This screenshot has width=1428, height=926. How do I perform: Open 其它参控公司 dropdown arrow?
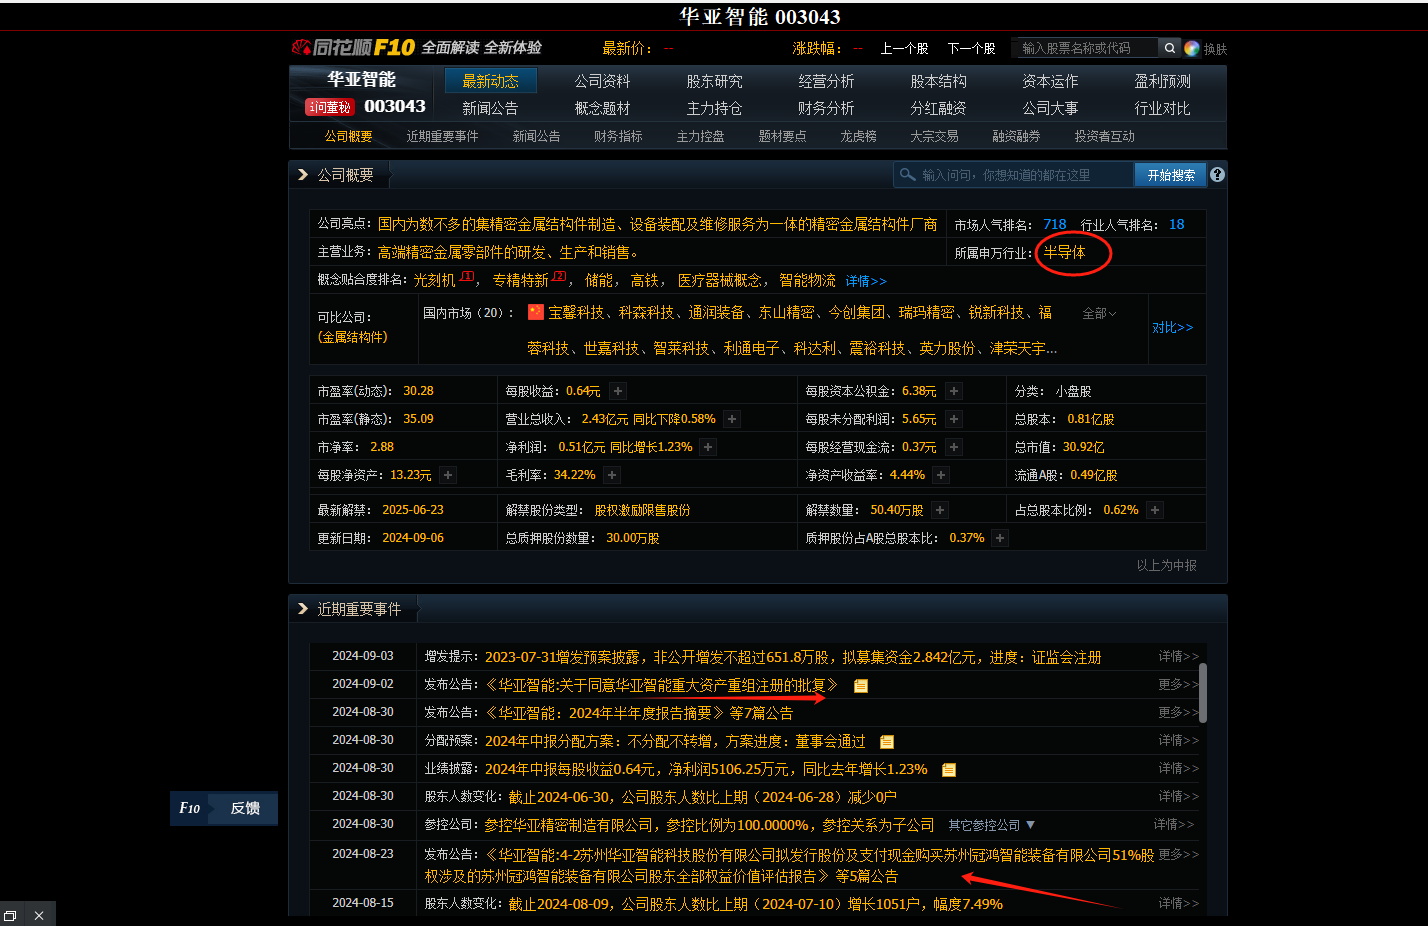[x=1030, y=825]
